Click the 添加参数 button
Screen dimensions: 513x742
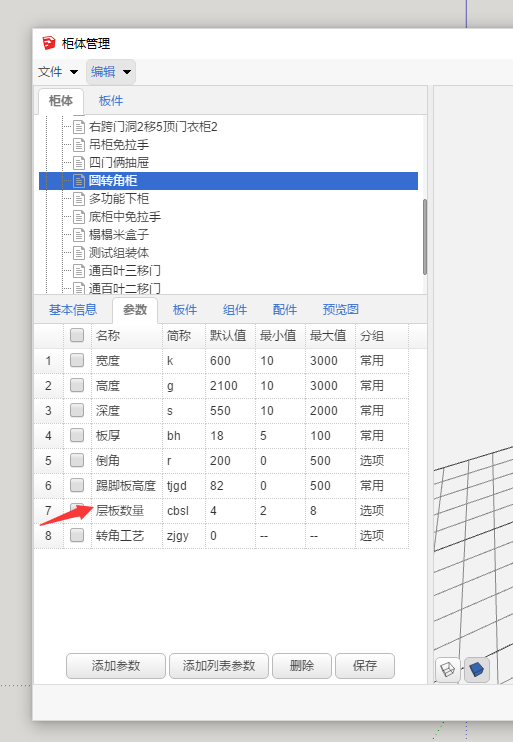[x=116, y=666]
